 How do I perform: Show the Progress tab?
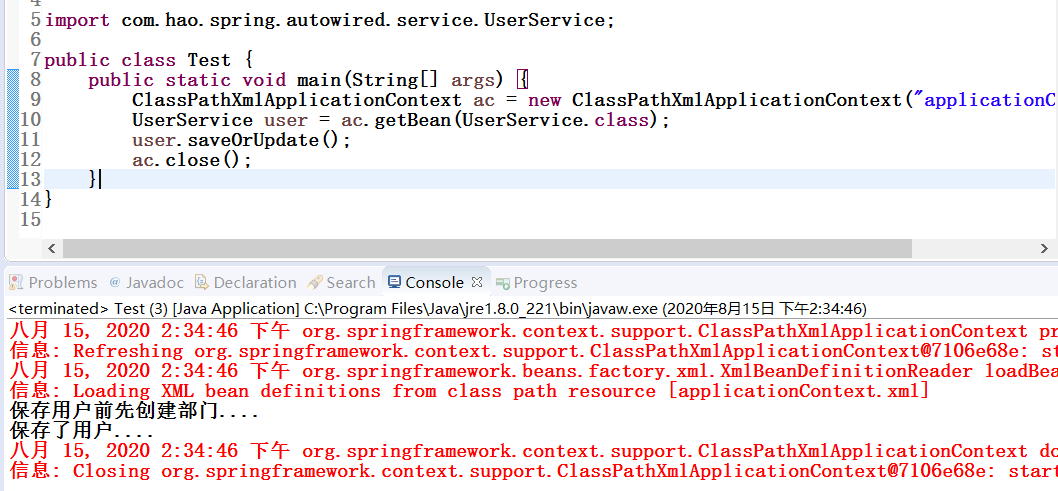pos(537,283)
